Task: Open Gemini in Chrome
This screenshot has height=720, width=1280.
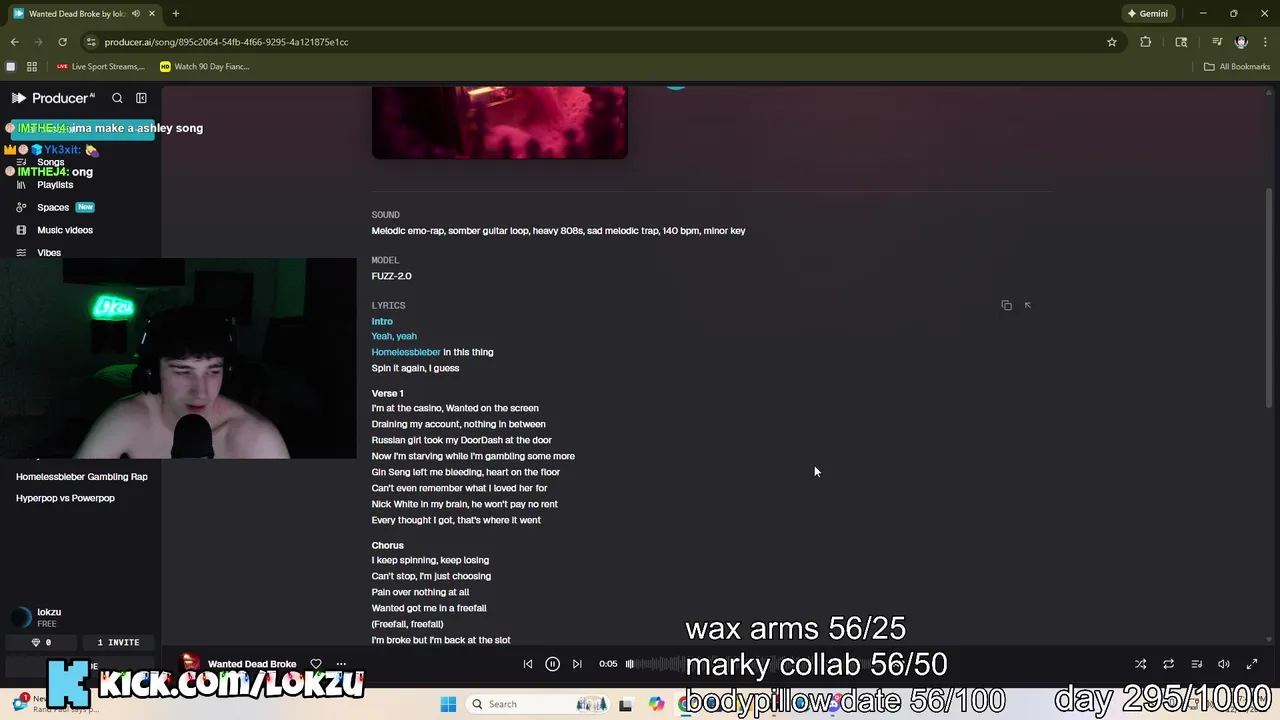Action: coord(1147,14)
